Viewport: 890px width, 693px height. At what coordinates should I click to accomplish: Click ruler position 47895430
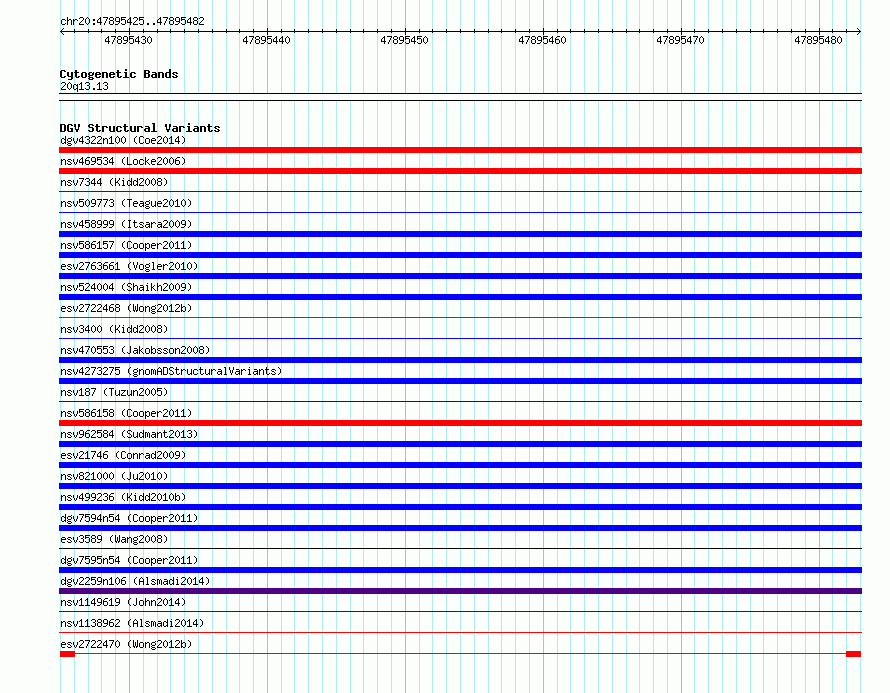click(x=128, y=40)
